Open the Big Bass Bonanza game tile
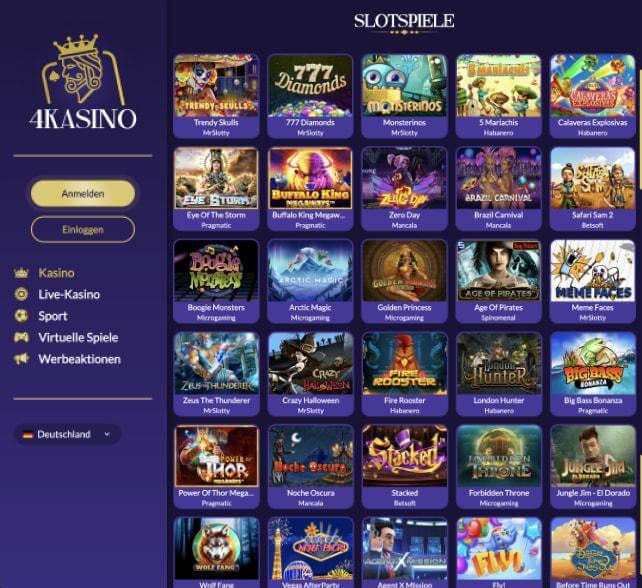The image size is (642, 588). (592, 374)
